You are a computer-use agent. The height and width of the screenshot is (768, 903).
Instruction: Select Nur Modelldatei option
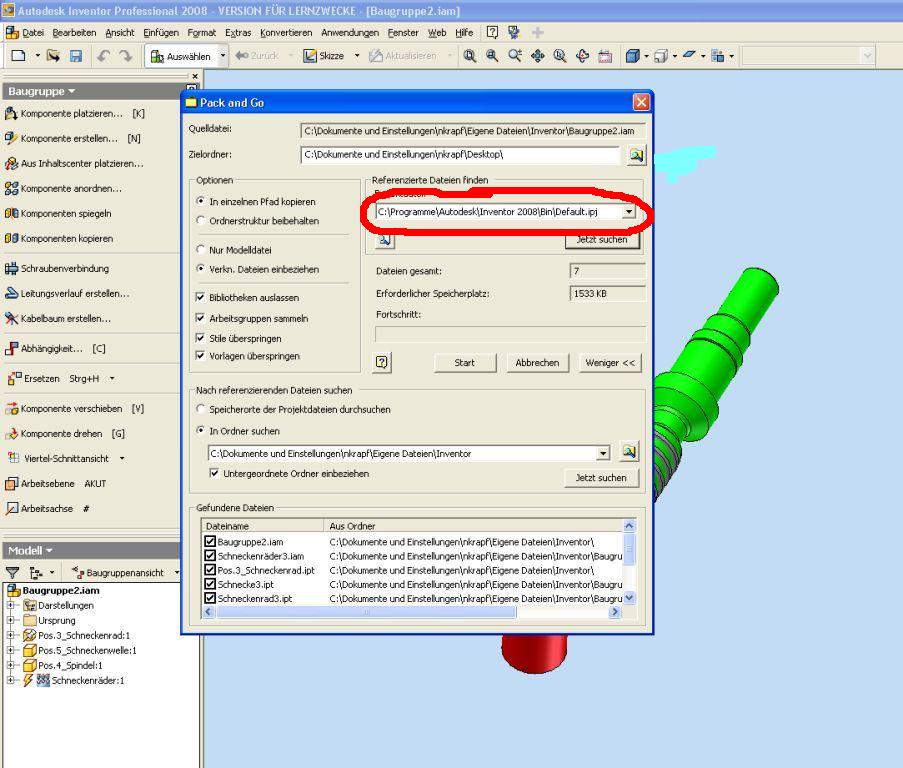coord(200,249)
